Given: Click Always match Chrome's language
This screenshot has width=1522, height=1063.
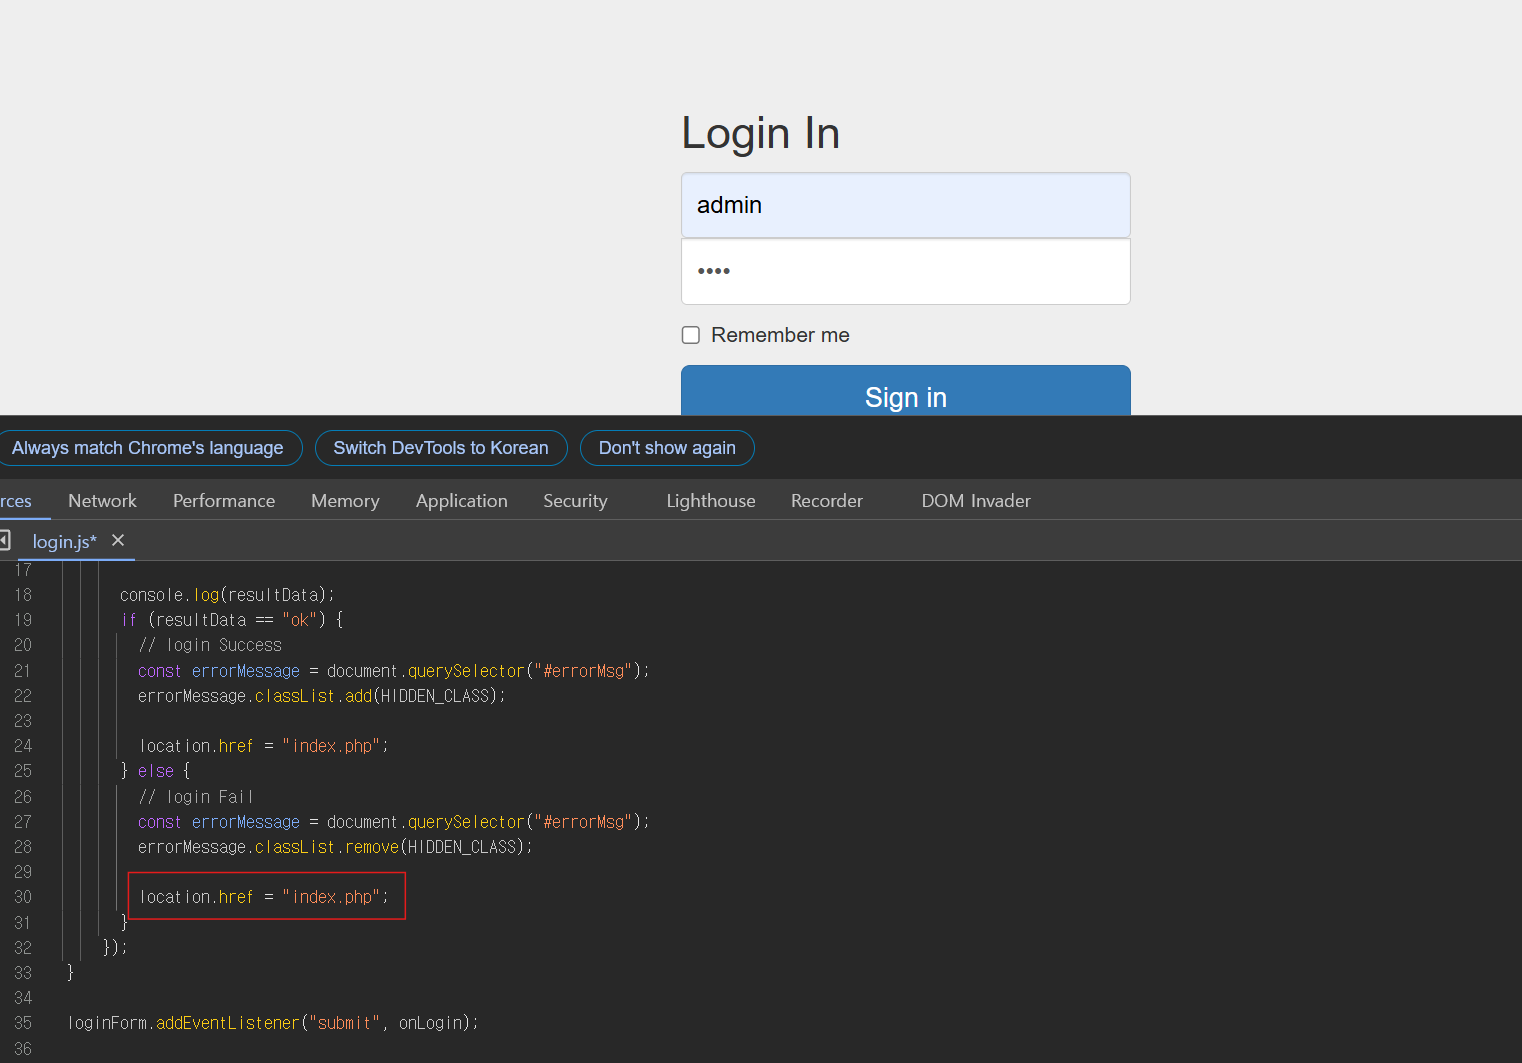Looking at the screenshot, I should [x=149, y=448].
